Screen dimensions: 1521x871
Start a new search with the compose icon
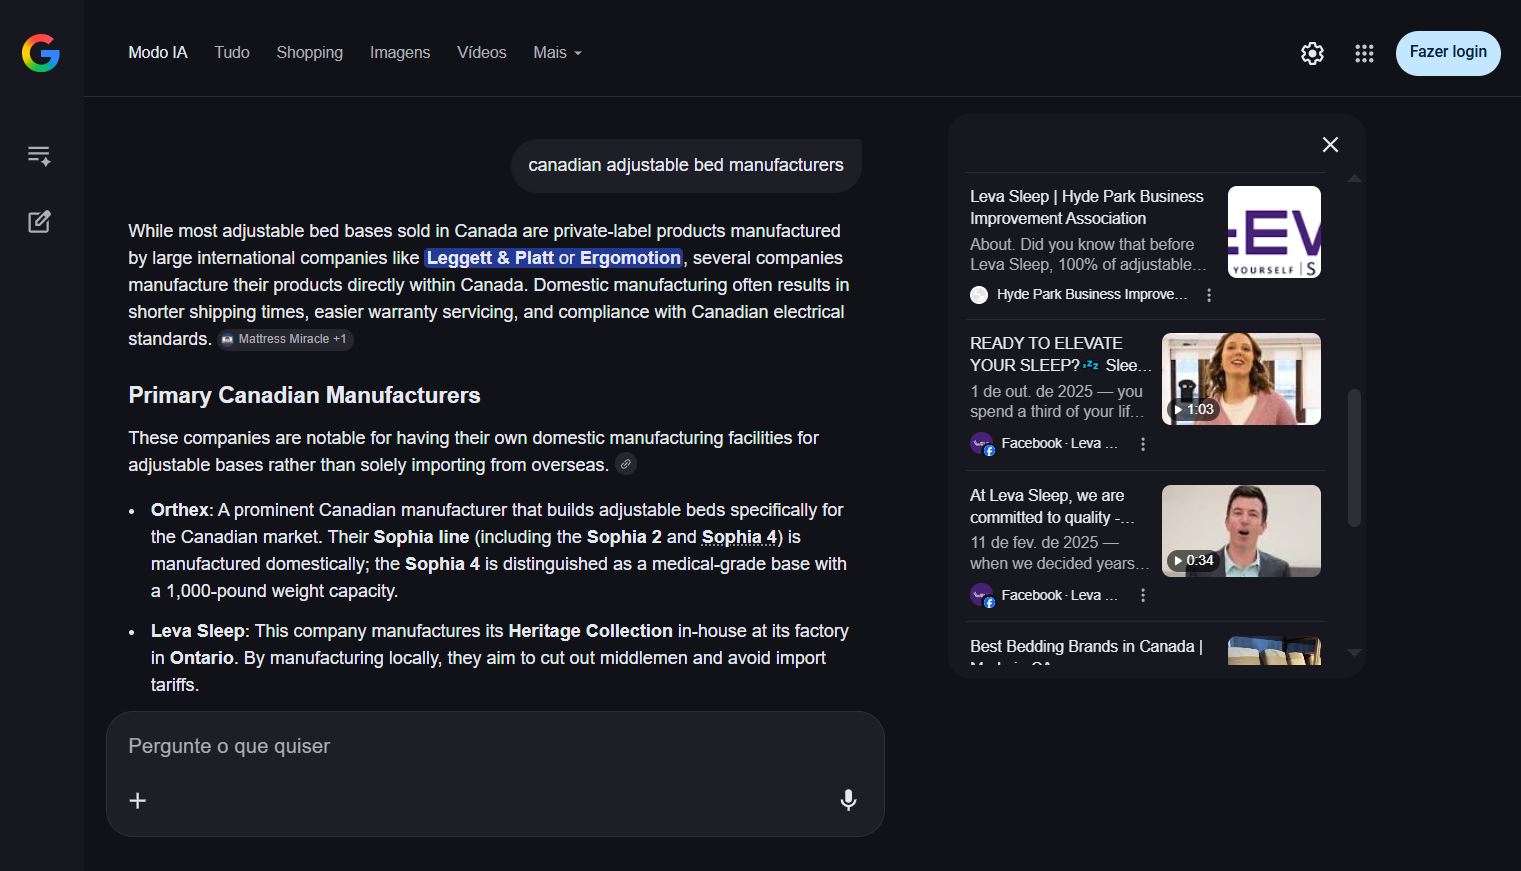click(39, 221)
